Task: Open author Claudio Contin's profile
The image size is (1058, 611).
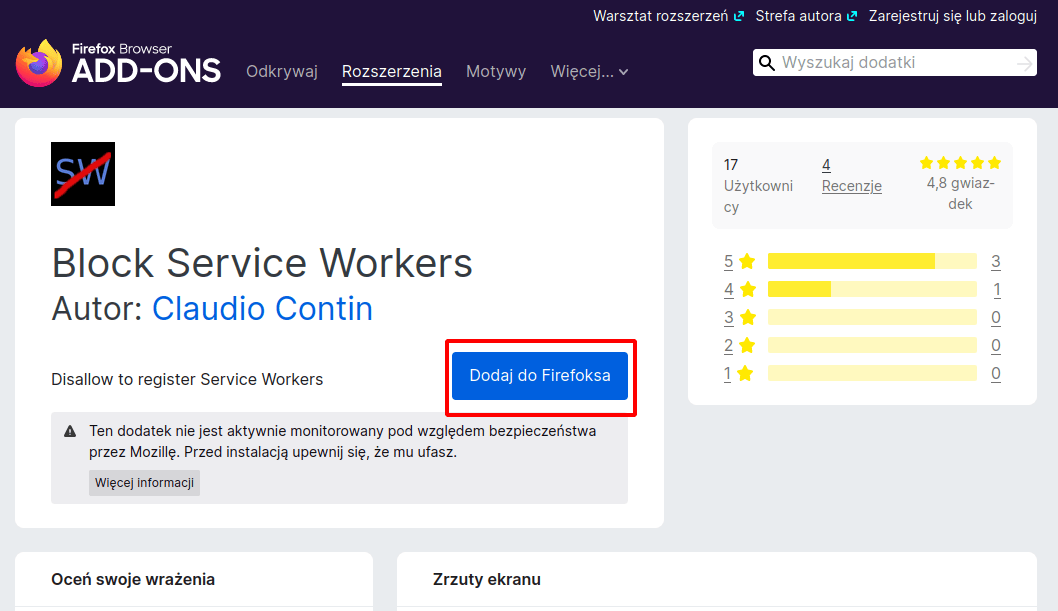Action: (x=262, y=309)
